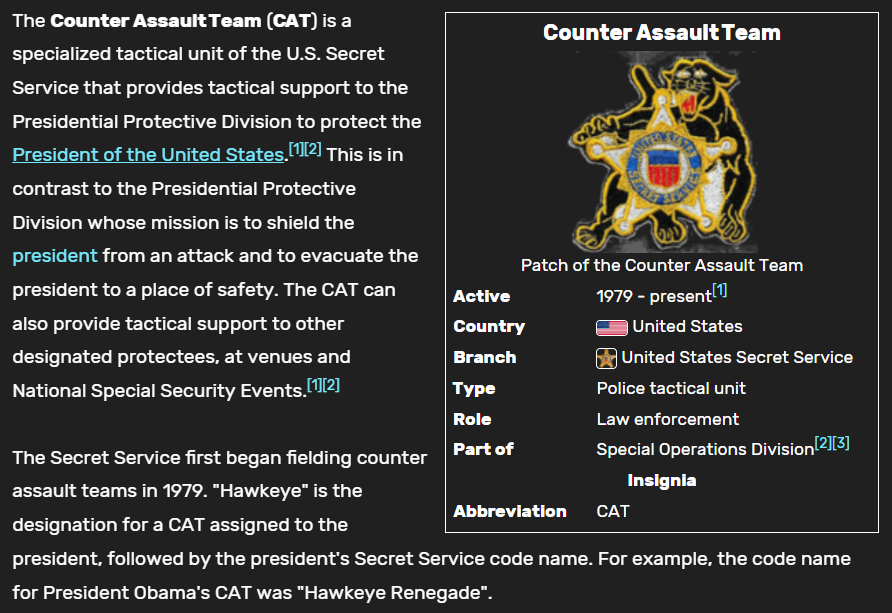Click the 'Patch of the Counter Assault Team' caption
Image resolution: width=892 pixels, height=613 pixels.
click(662, 265)
